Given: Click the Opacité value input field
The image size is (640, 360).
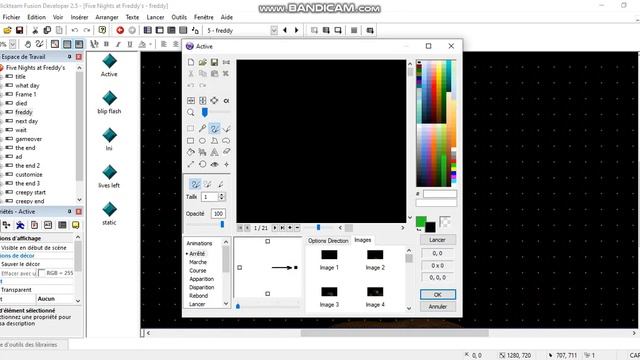Looking at the screenshot, I should coord(218,213).
